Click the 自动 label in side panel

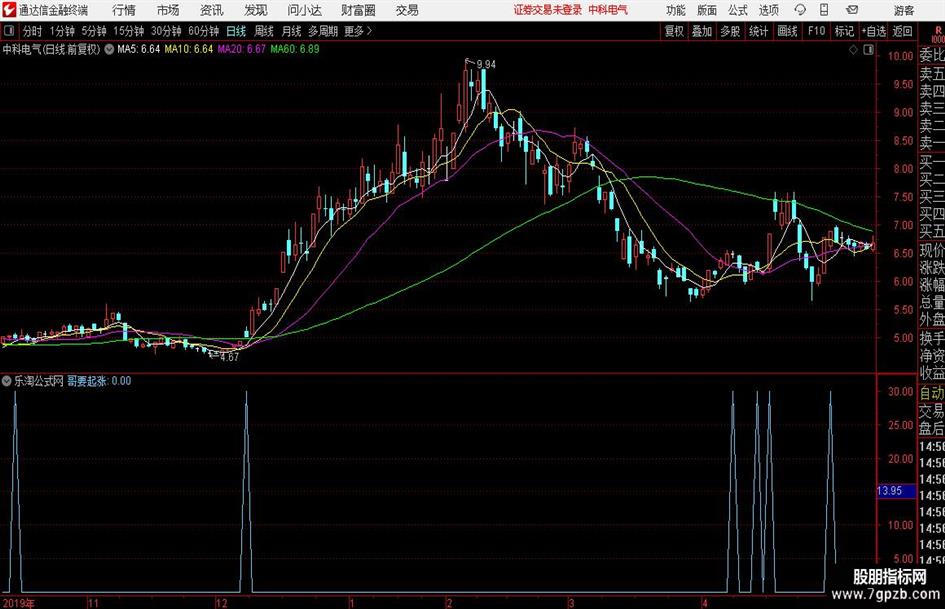[932, 393]
